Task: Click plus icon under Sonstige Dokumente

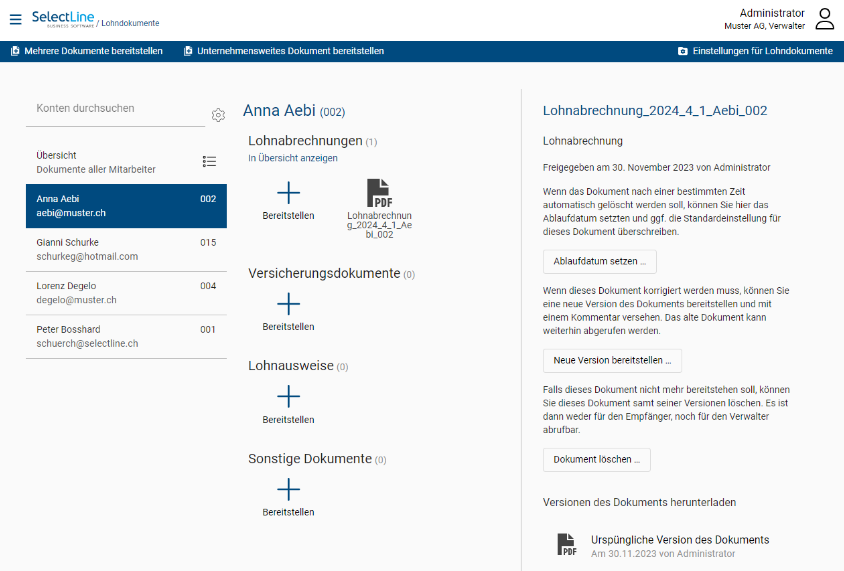Action: pyautogui.click(x=289, y=490)
